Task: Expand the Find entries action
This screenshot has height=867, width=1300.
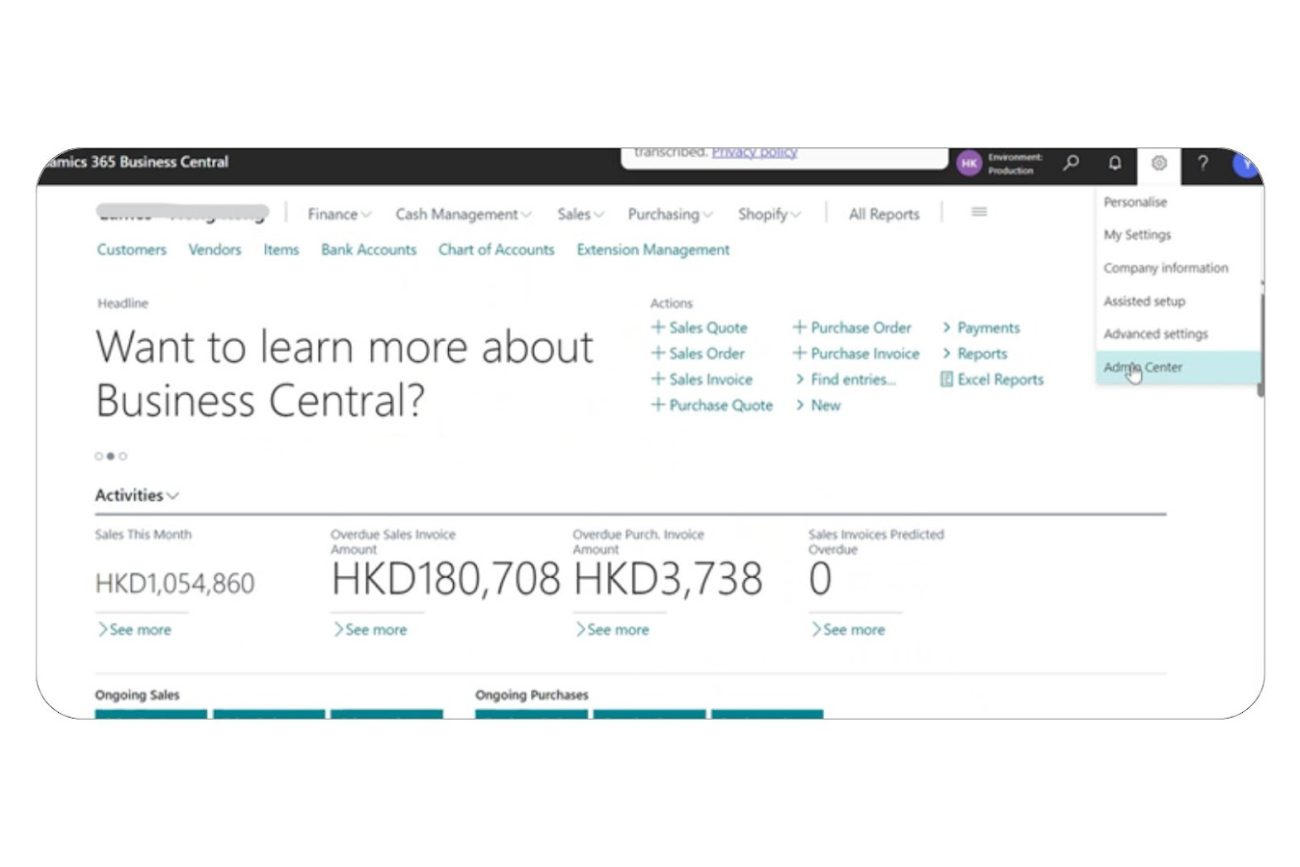Action: (846, 379)
